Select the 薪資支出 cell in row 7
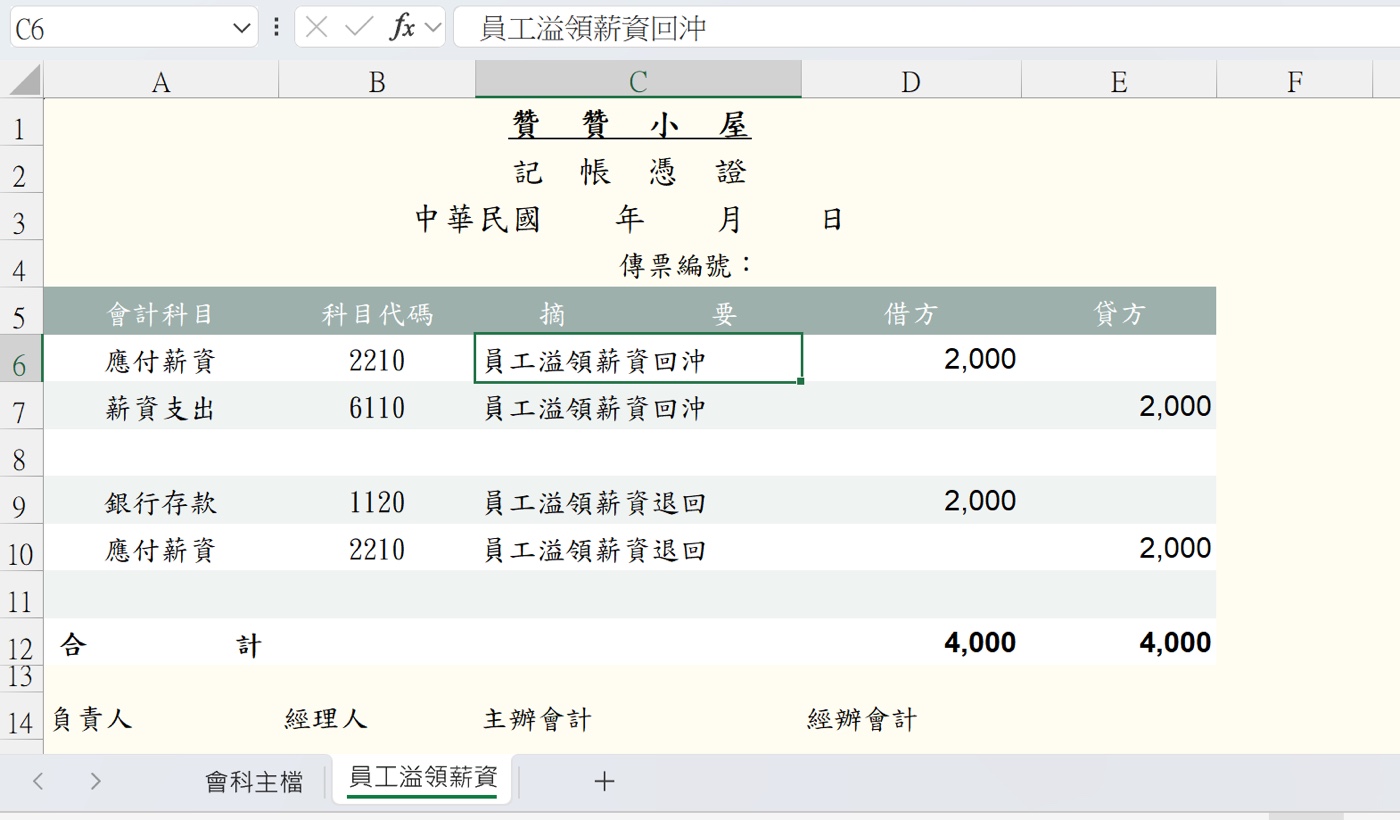1400x820 pixels. 160,406
